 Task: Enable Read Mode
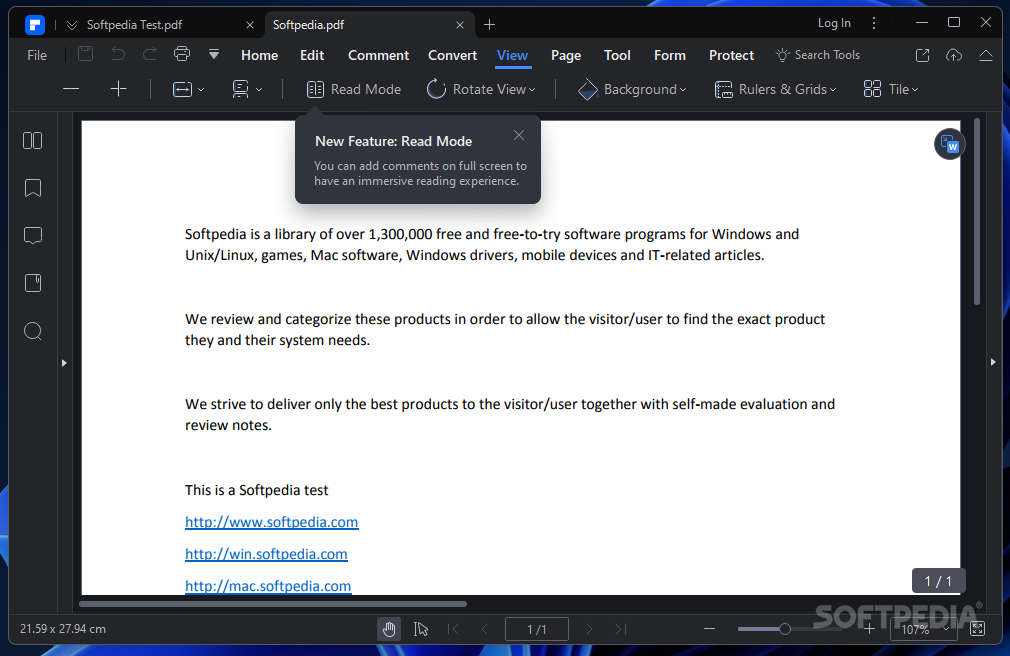(x=354, y=90)
